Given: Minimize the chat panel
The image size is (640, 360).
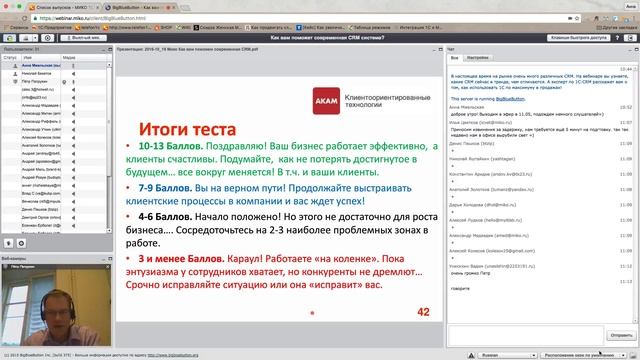Looking at the screenshot, I should tap(630, 49).
